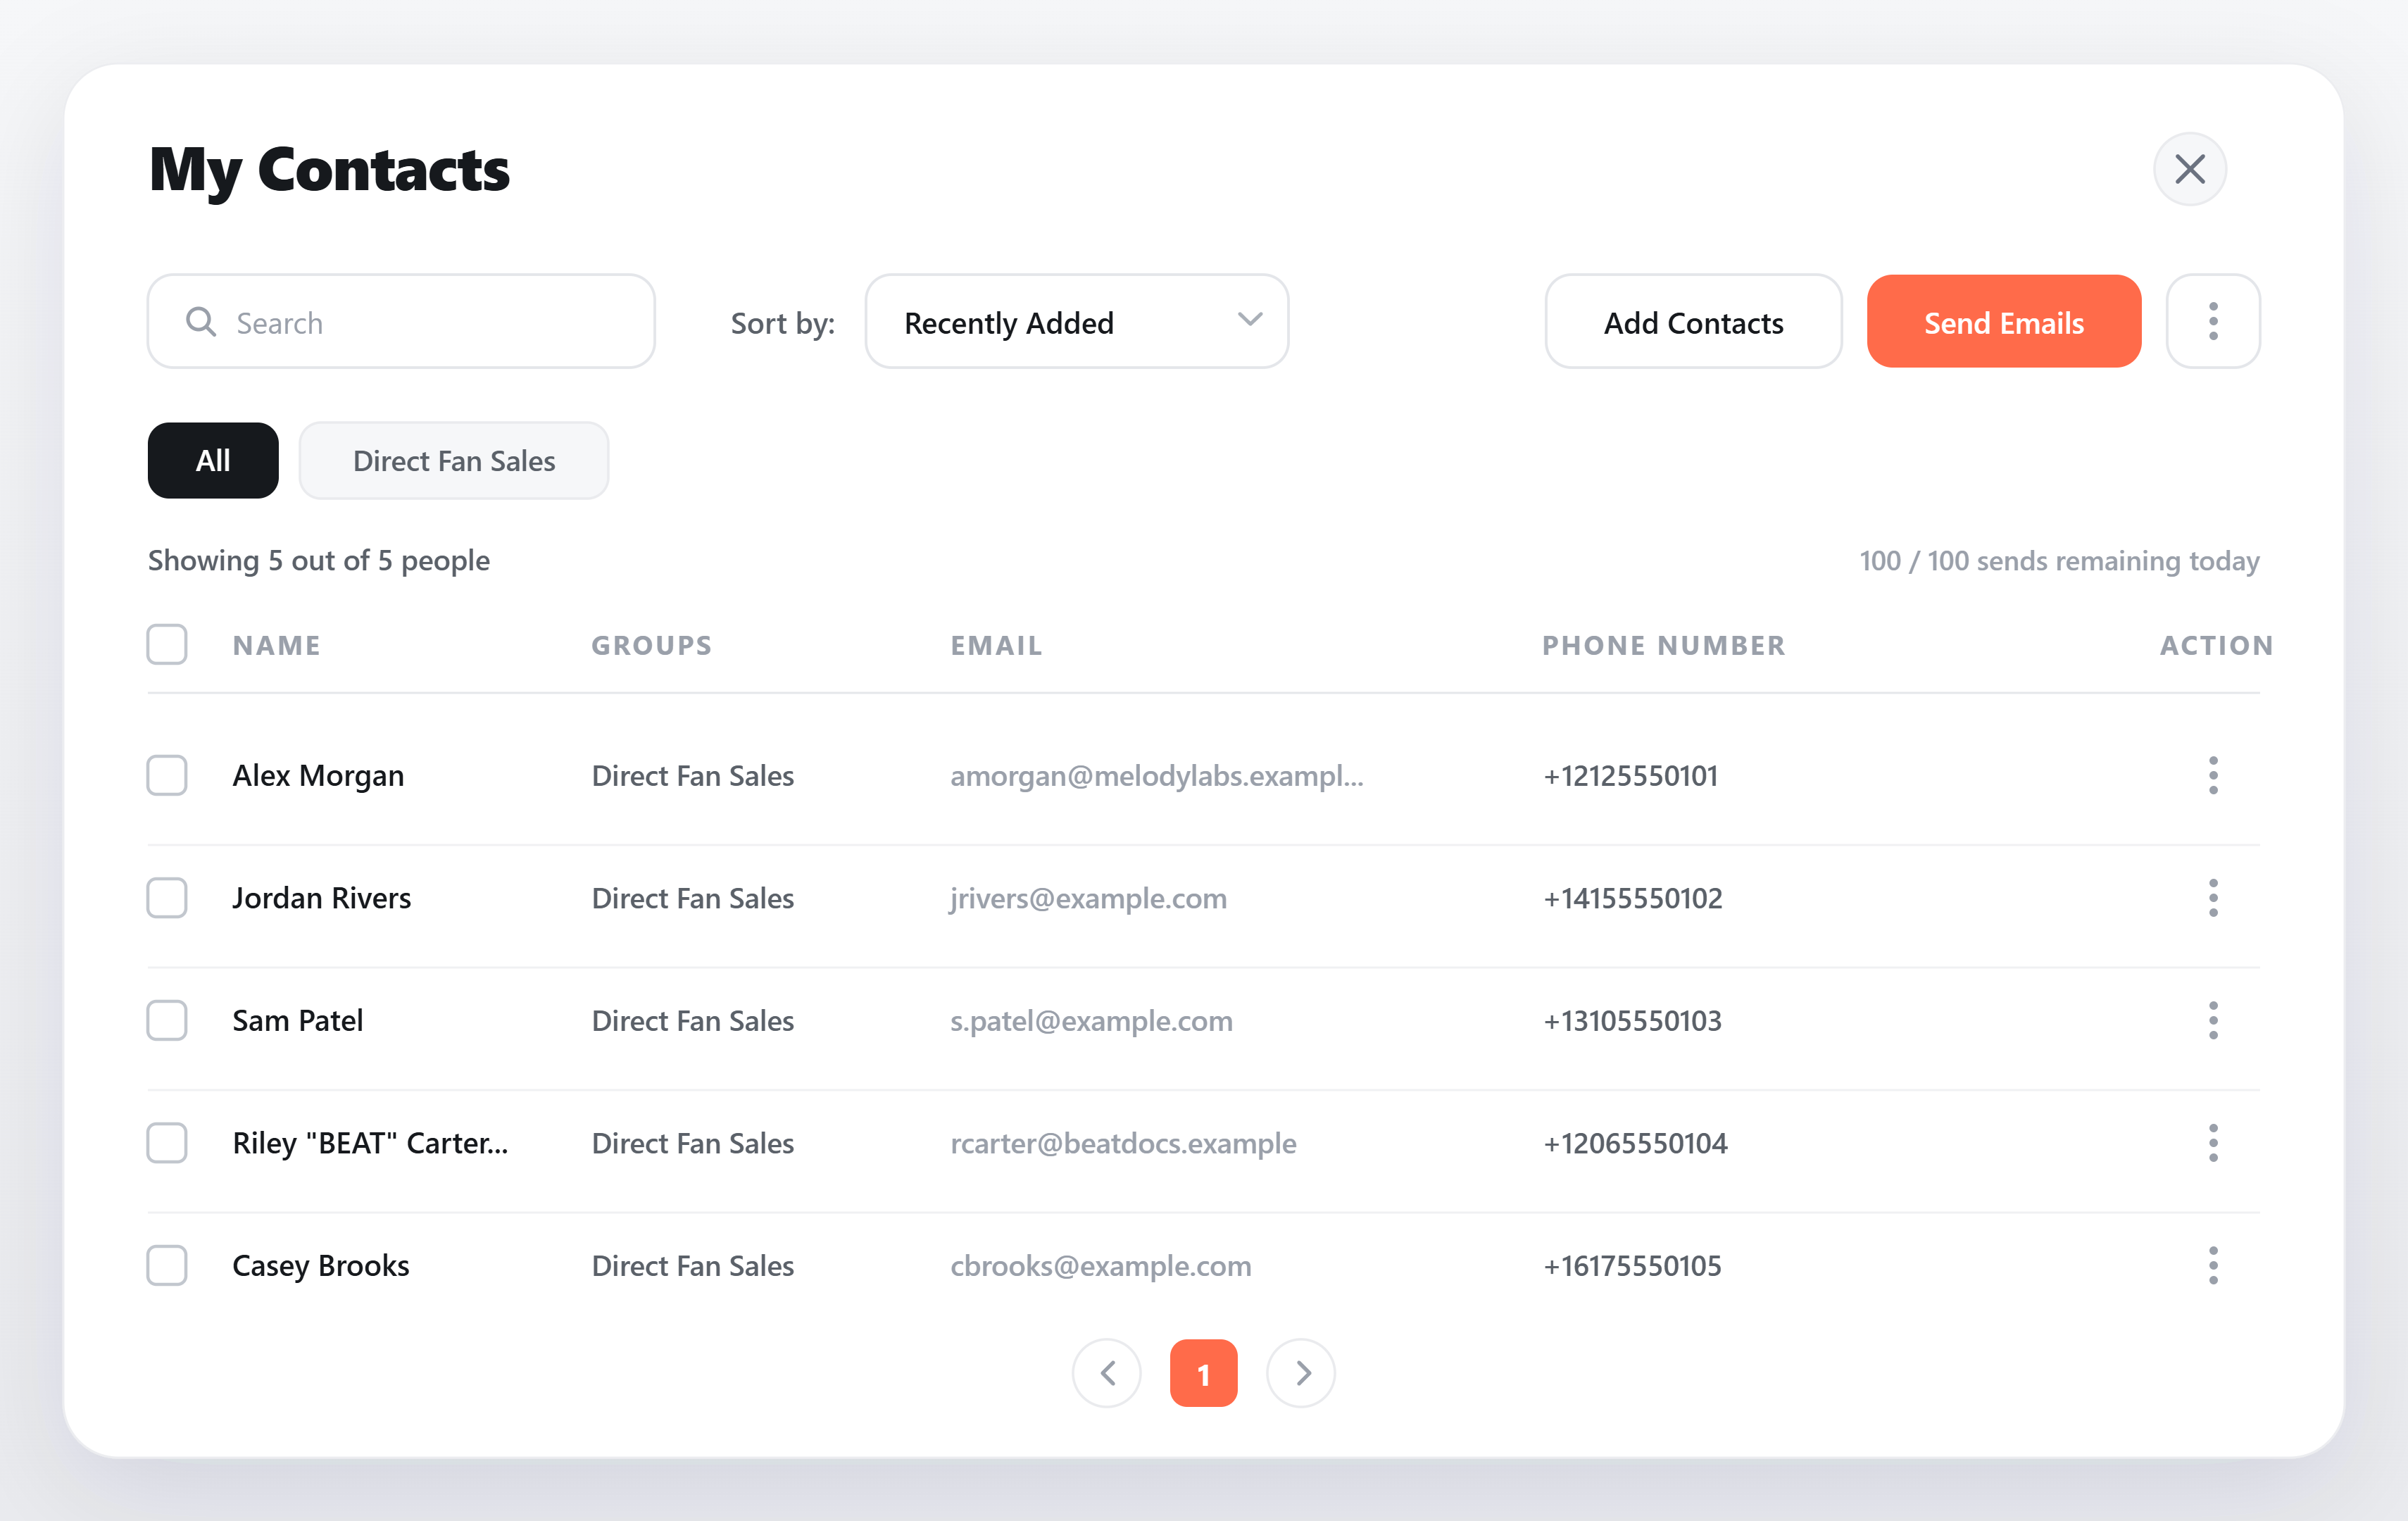Select the All filter tab

213,461
